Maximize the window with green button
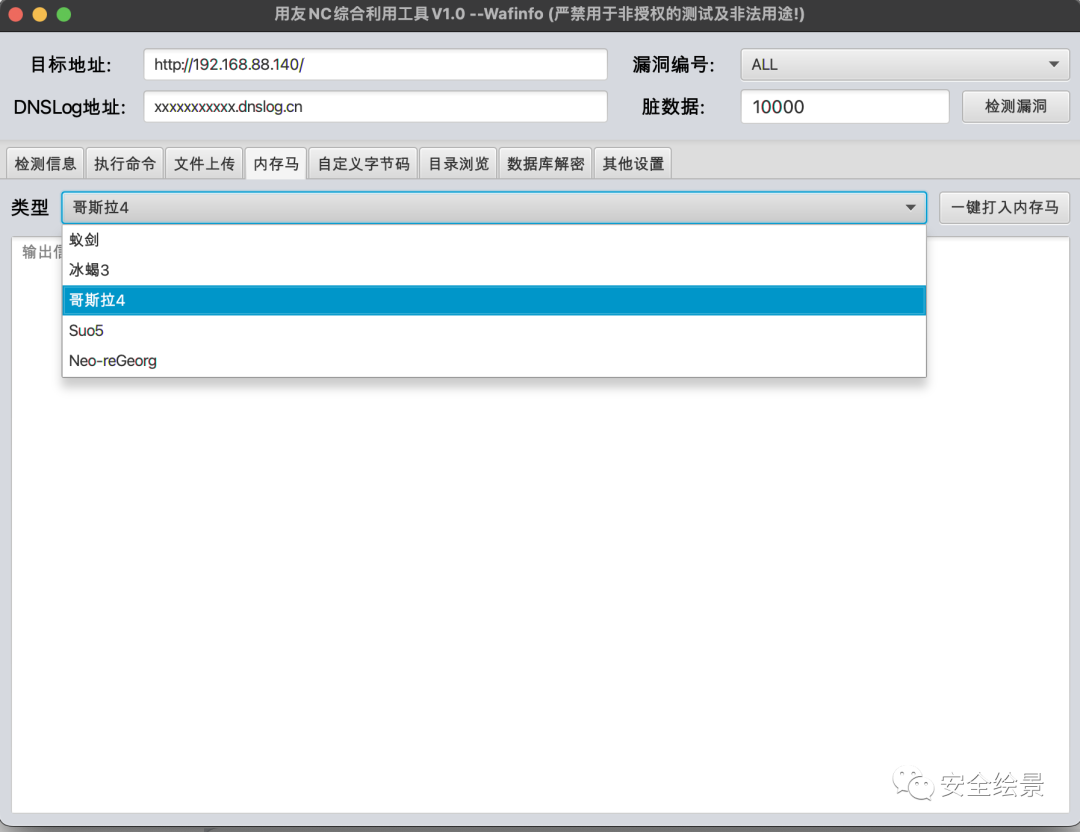Image resolution: width=1080 pixels, height=832 pixels. pos(64,14)
